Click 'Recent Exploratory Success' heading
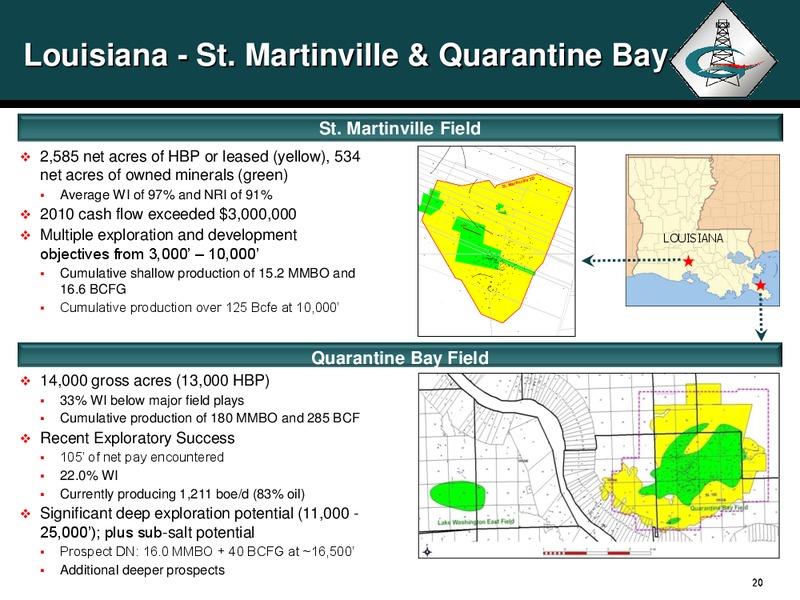The image size is (800, 600). (137, 438)
